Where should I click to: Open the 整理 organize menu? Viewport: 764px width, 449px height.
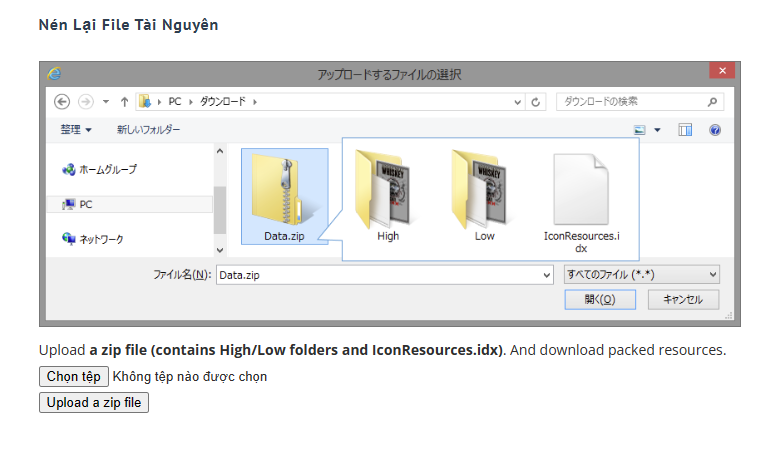pyautogui.click(x=76, y=130)
